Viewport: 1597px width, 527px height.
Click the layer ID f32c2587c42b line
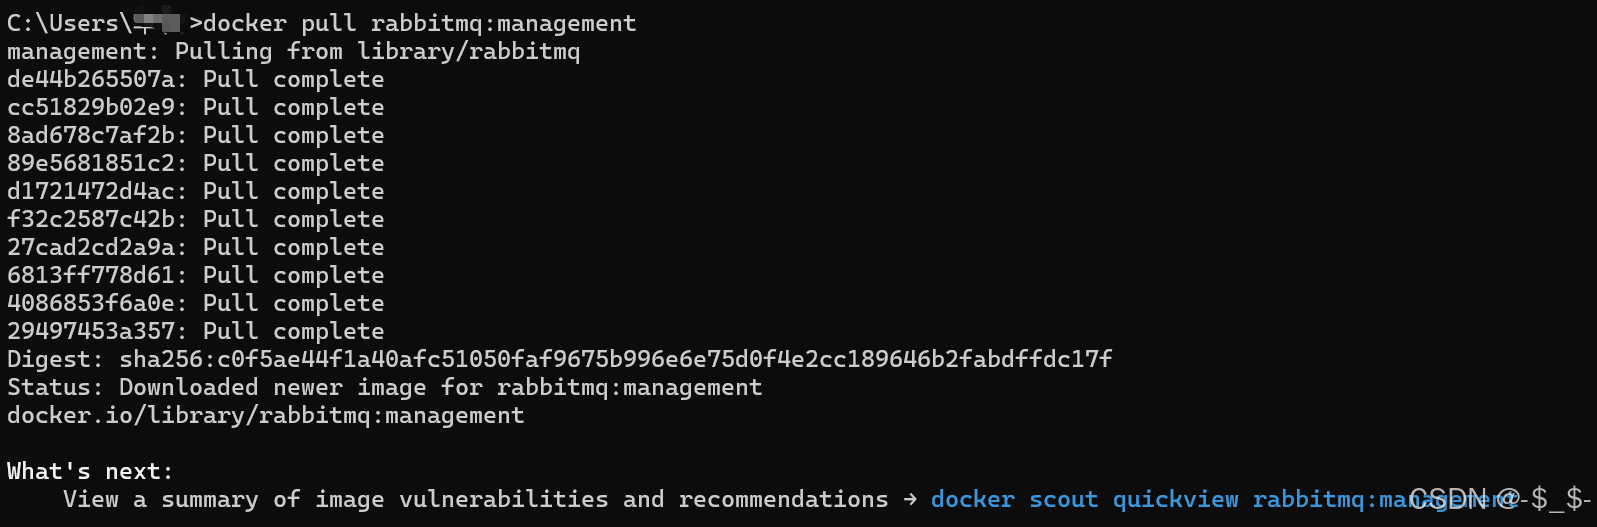(x=195, y=219)
